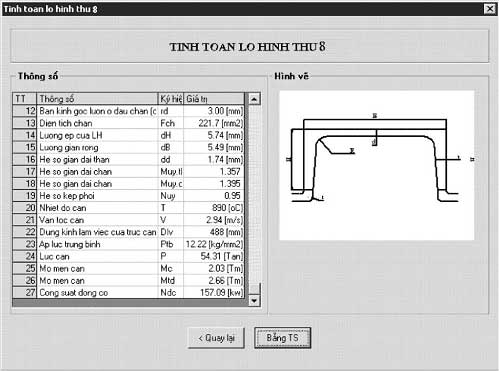Image resolution: width=499 pixels, height=371 pixels.
Task: Click the Ptb symbol cell
Action: tap(170, 244)
